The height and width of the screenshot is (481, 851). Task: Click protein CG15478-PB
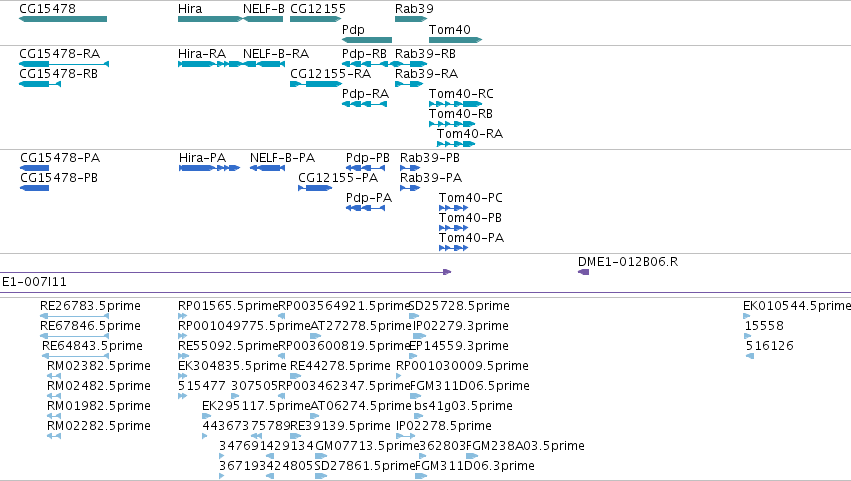coord(34,188)
